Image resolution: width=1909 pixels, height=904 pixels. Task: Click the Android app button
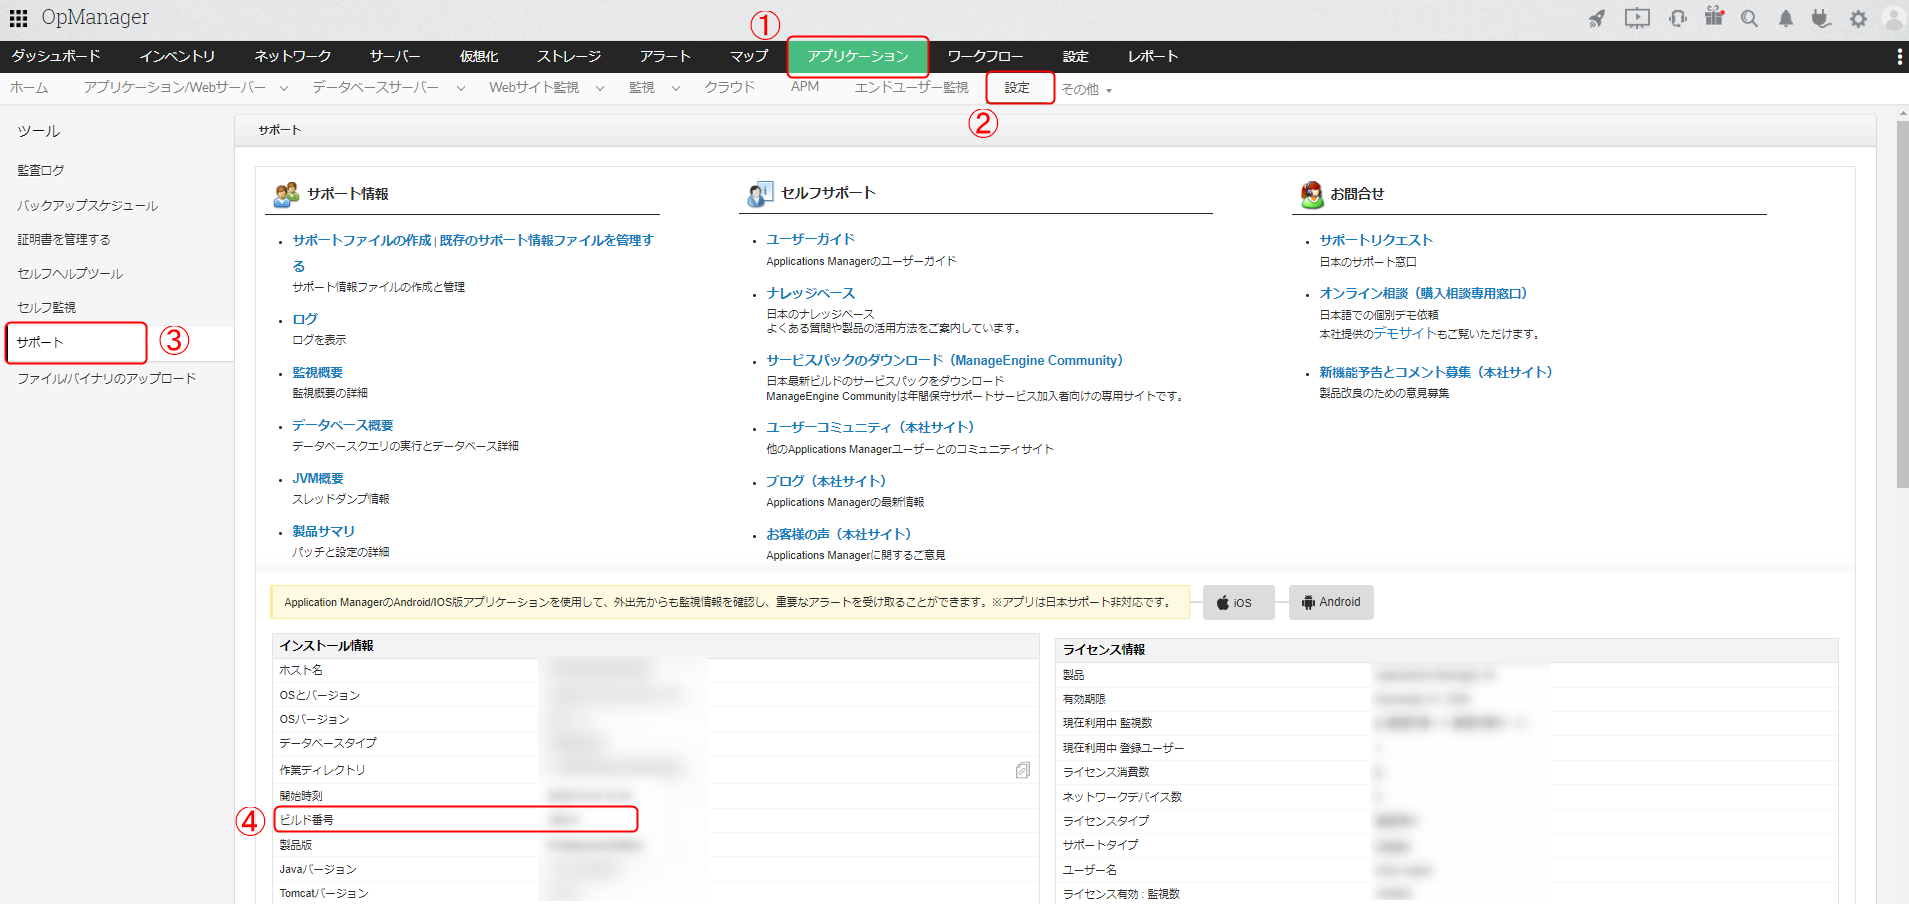pos(1331,602)
